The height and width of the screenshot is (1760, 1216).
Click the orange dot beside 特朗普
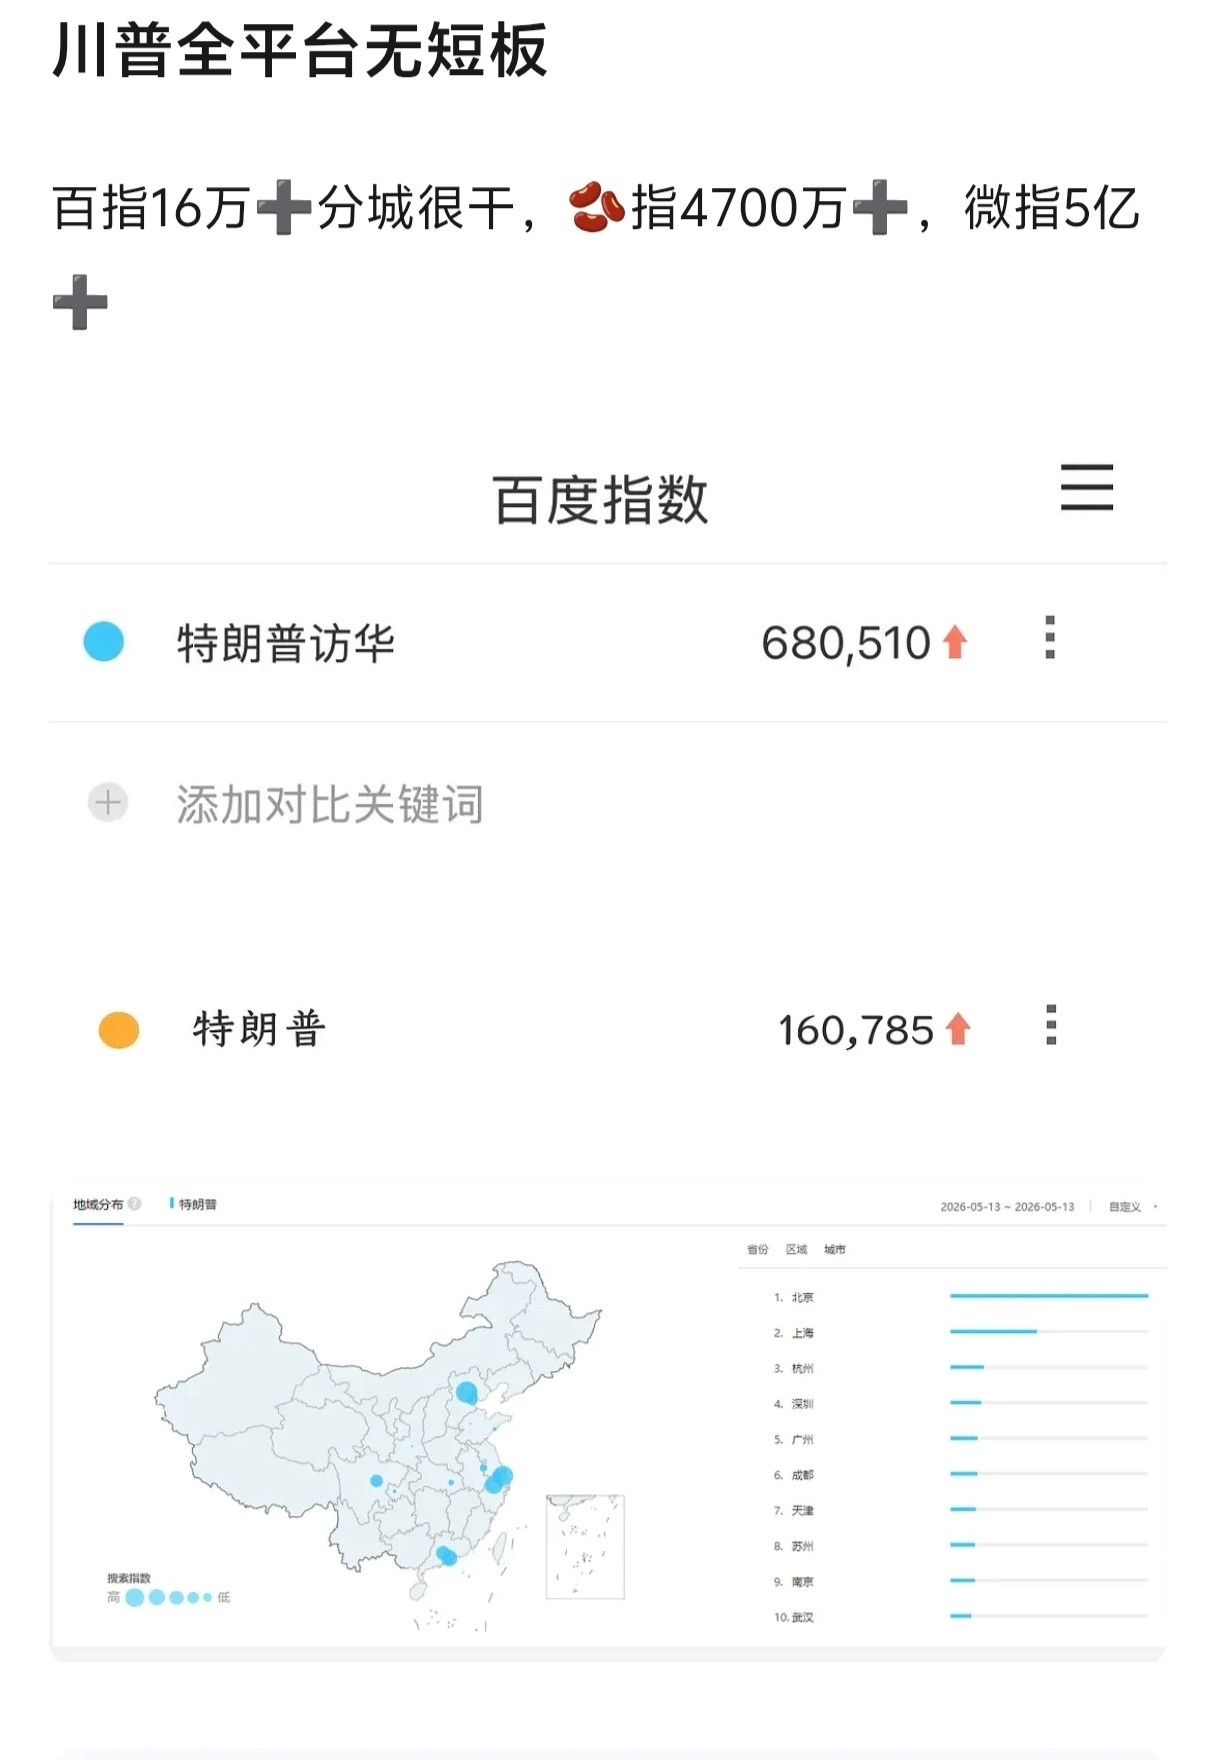(119, 1029)
